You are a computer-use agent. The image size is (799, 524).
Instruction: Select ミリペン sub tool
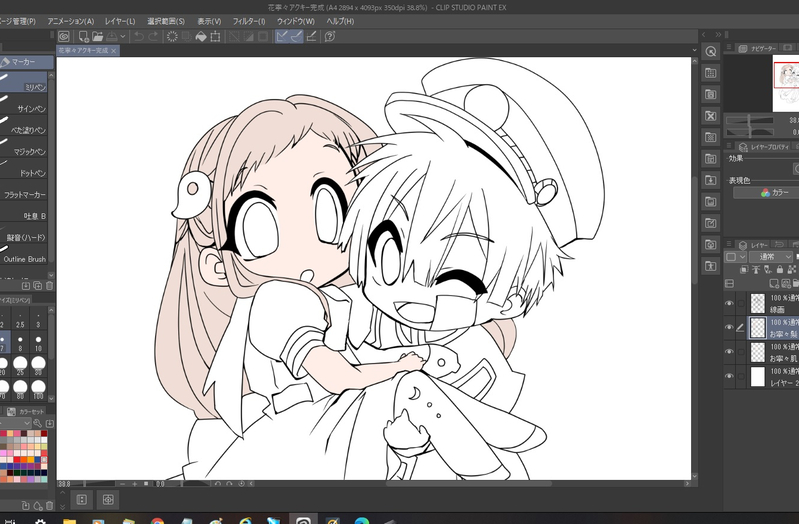pyautogui.click(x=24, y=82)
